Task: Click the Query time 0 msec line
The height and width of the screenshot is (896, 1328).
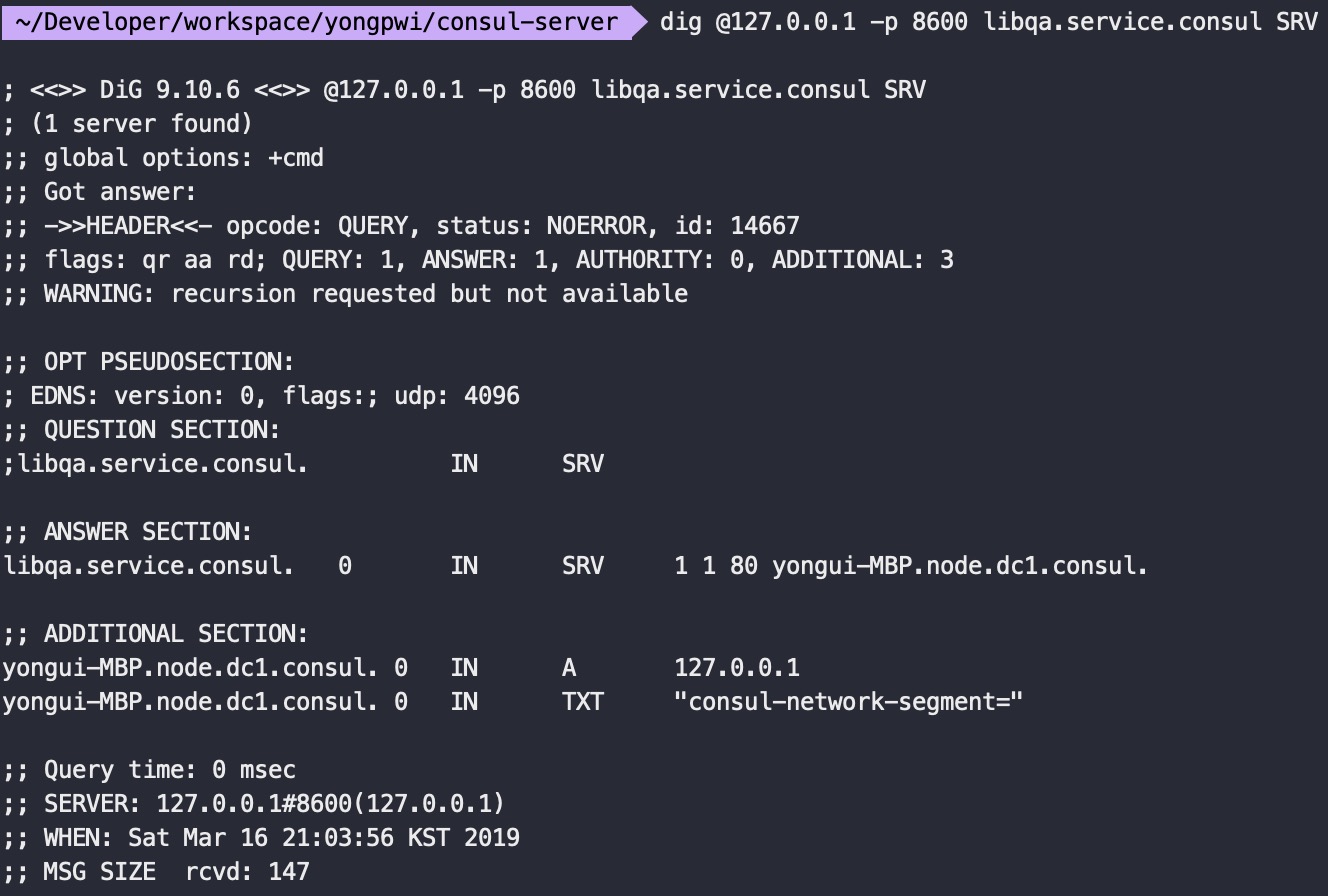Action: tap(149, 770)
